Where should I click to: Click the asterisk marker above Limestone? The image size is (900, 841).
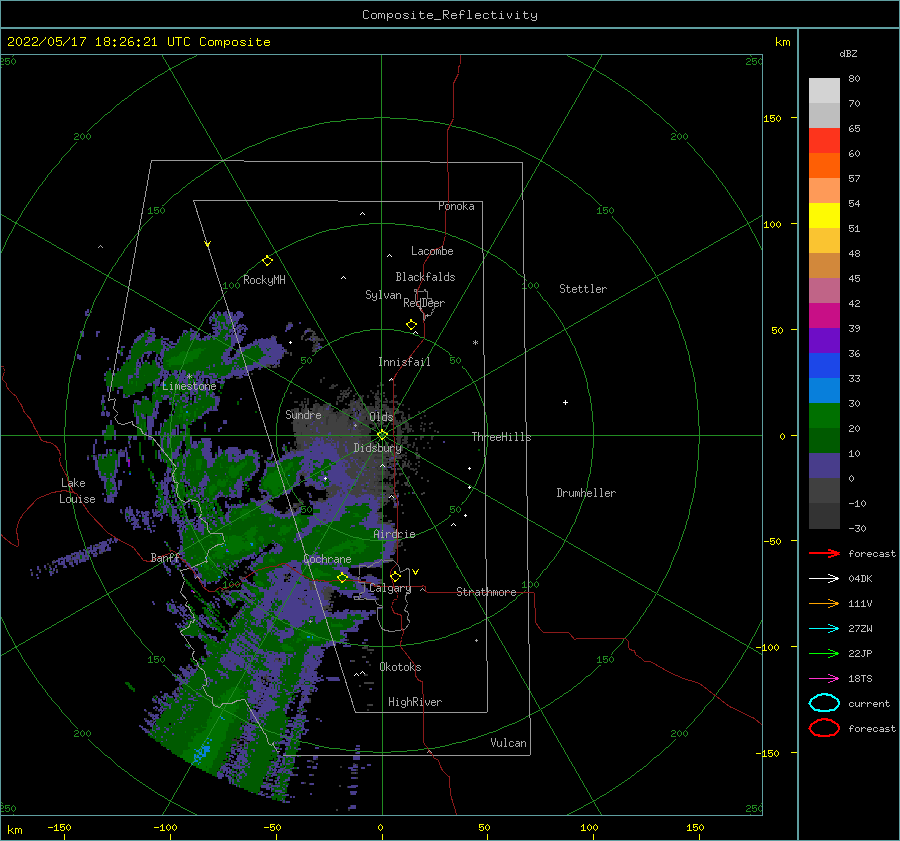click(x=189, y=377)
